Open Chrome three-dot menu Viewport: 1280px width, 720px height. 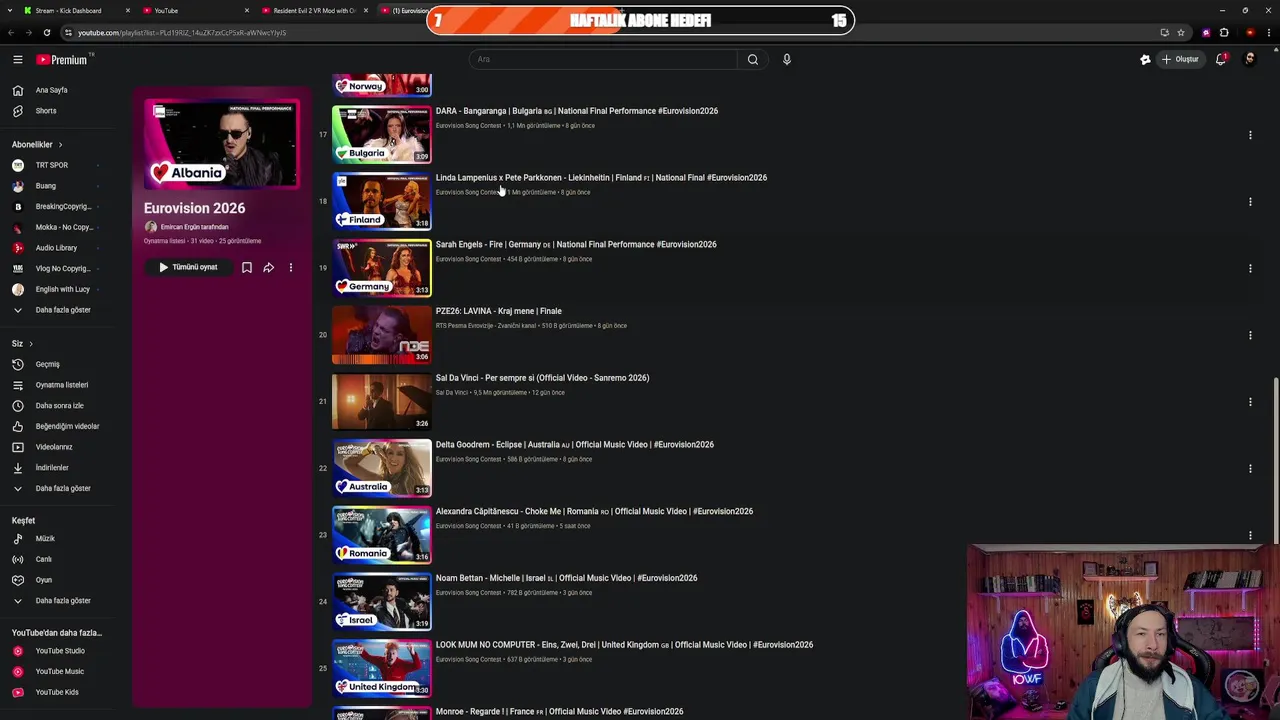click(1267, 33)
